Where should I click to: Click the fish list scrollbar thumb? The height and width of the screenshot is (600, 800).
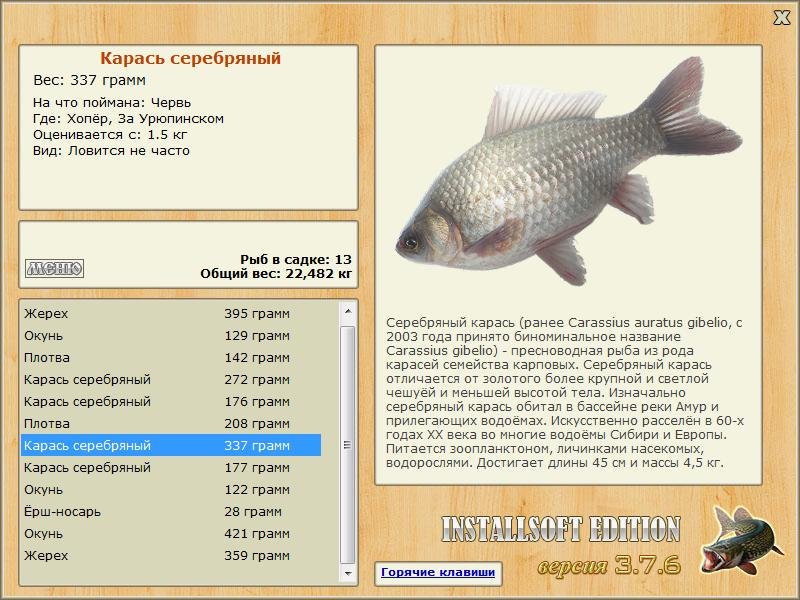[x=348, y=445]
